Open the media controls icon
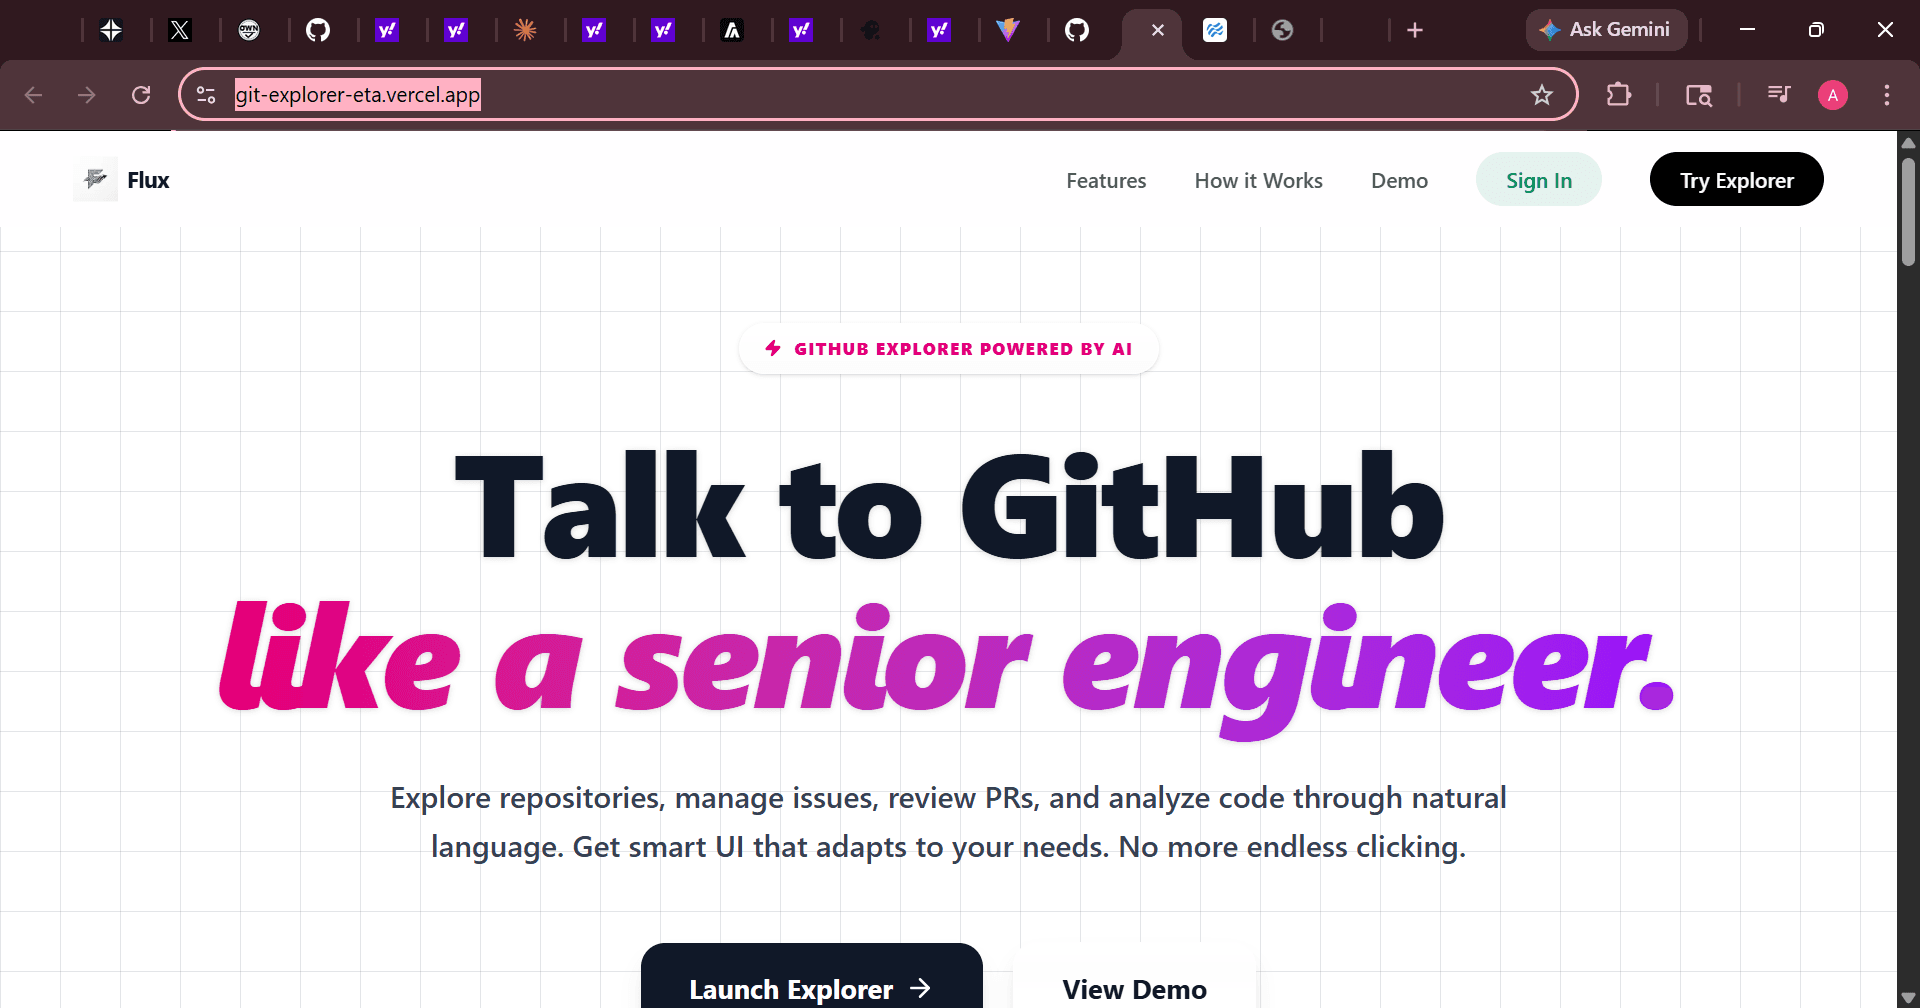 1779,95
